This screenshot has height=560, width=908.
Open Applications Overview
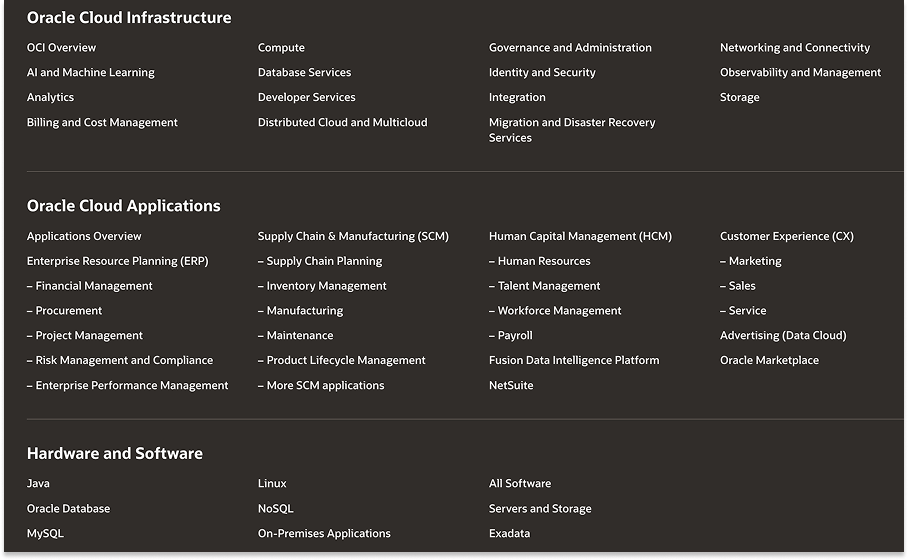(84, 236)
